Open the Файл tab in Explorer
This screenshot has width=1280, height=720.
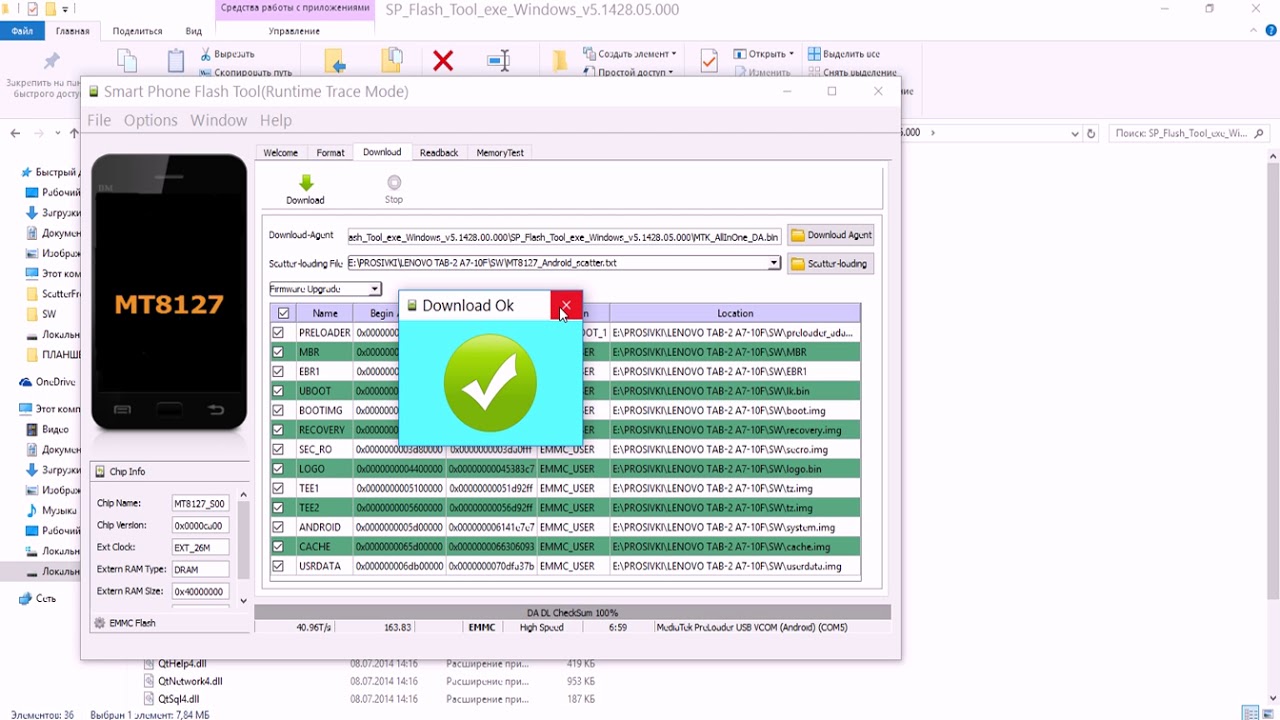click(x=22, y=31)
